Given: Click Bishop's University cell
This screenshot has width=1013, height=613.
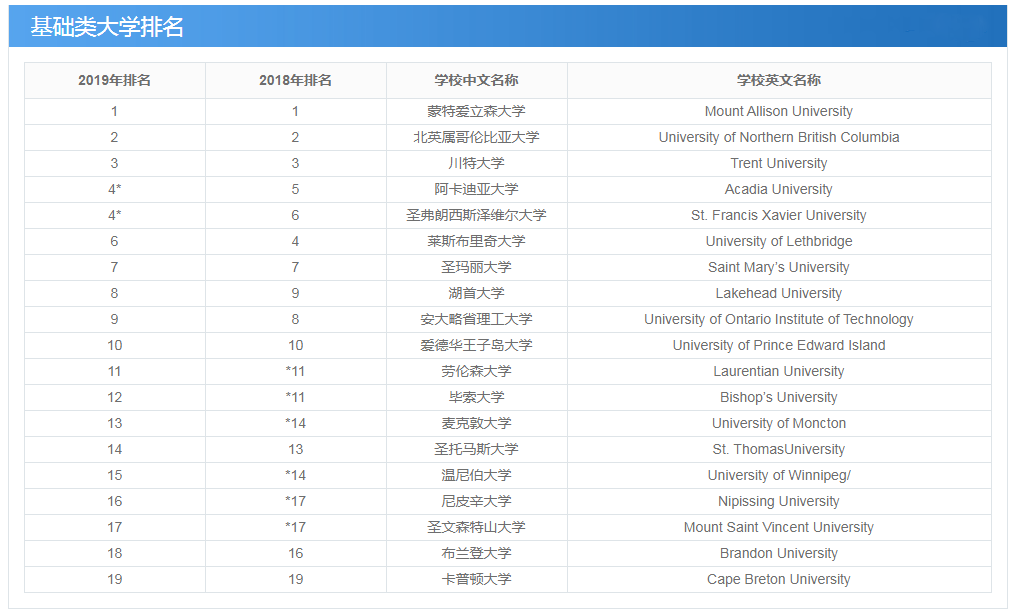Looking at the screenshot, I should [x=778, y=397].
